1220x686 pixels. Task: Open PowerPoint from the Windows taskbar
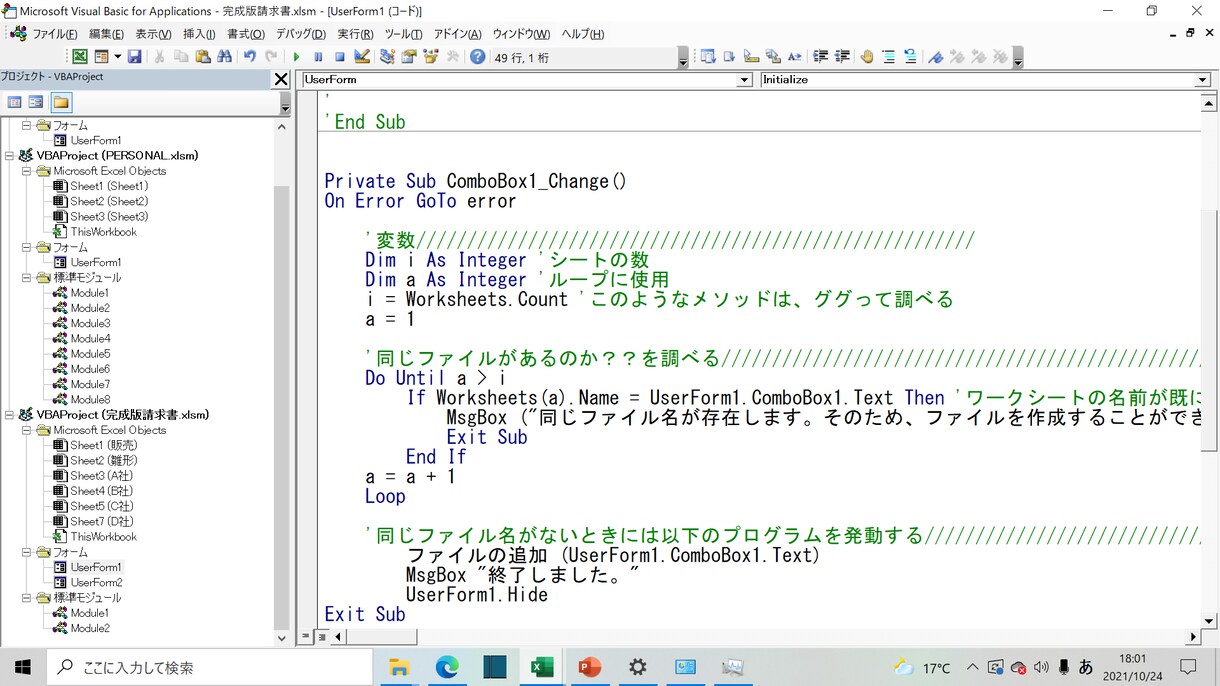[590, 667]
